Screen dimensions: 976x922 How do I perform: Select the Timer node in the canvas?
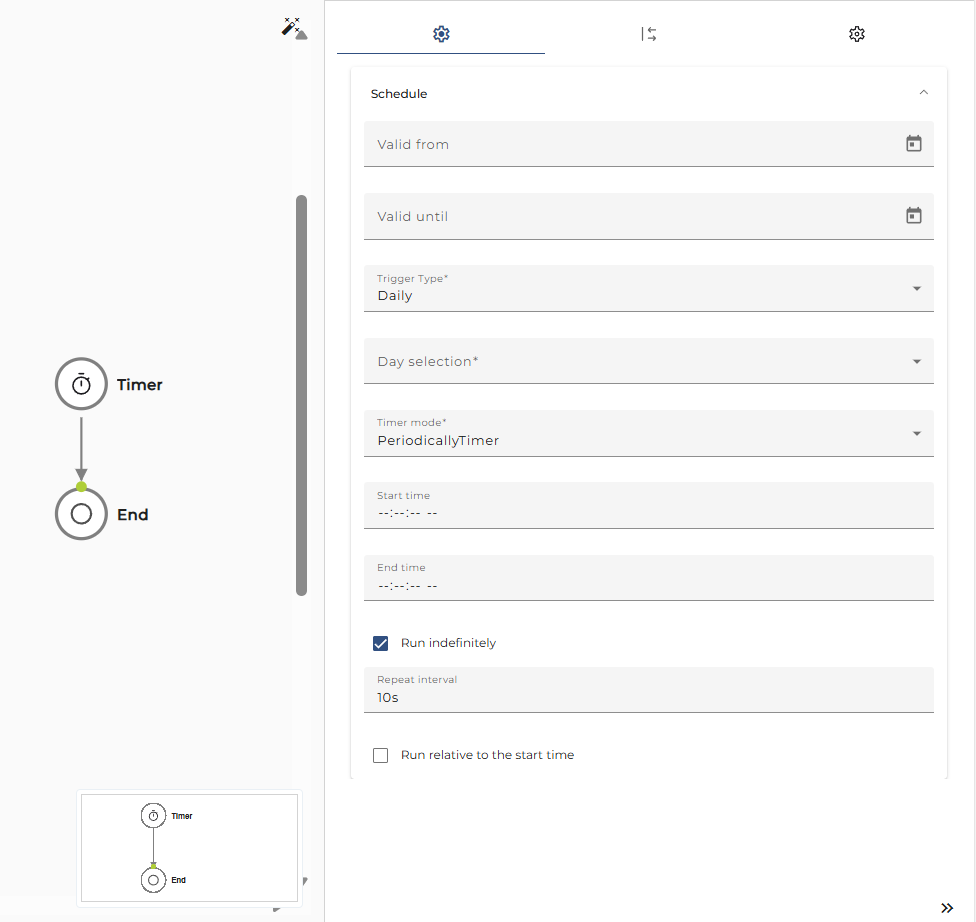[x=81, y=384]
